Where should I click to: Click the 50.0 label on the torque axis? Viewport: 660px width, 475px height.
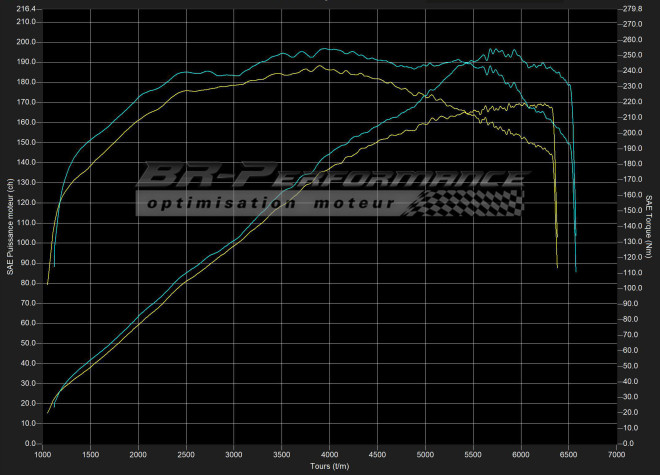point(630,366)
